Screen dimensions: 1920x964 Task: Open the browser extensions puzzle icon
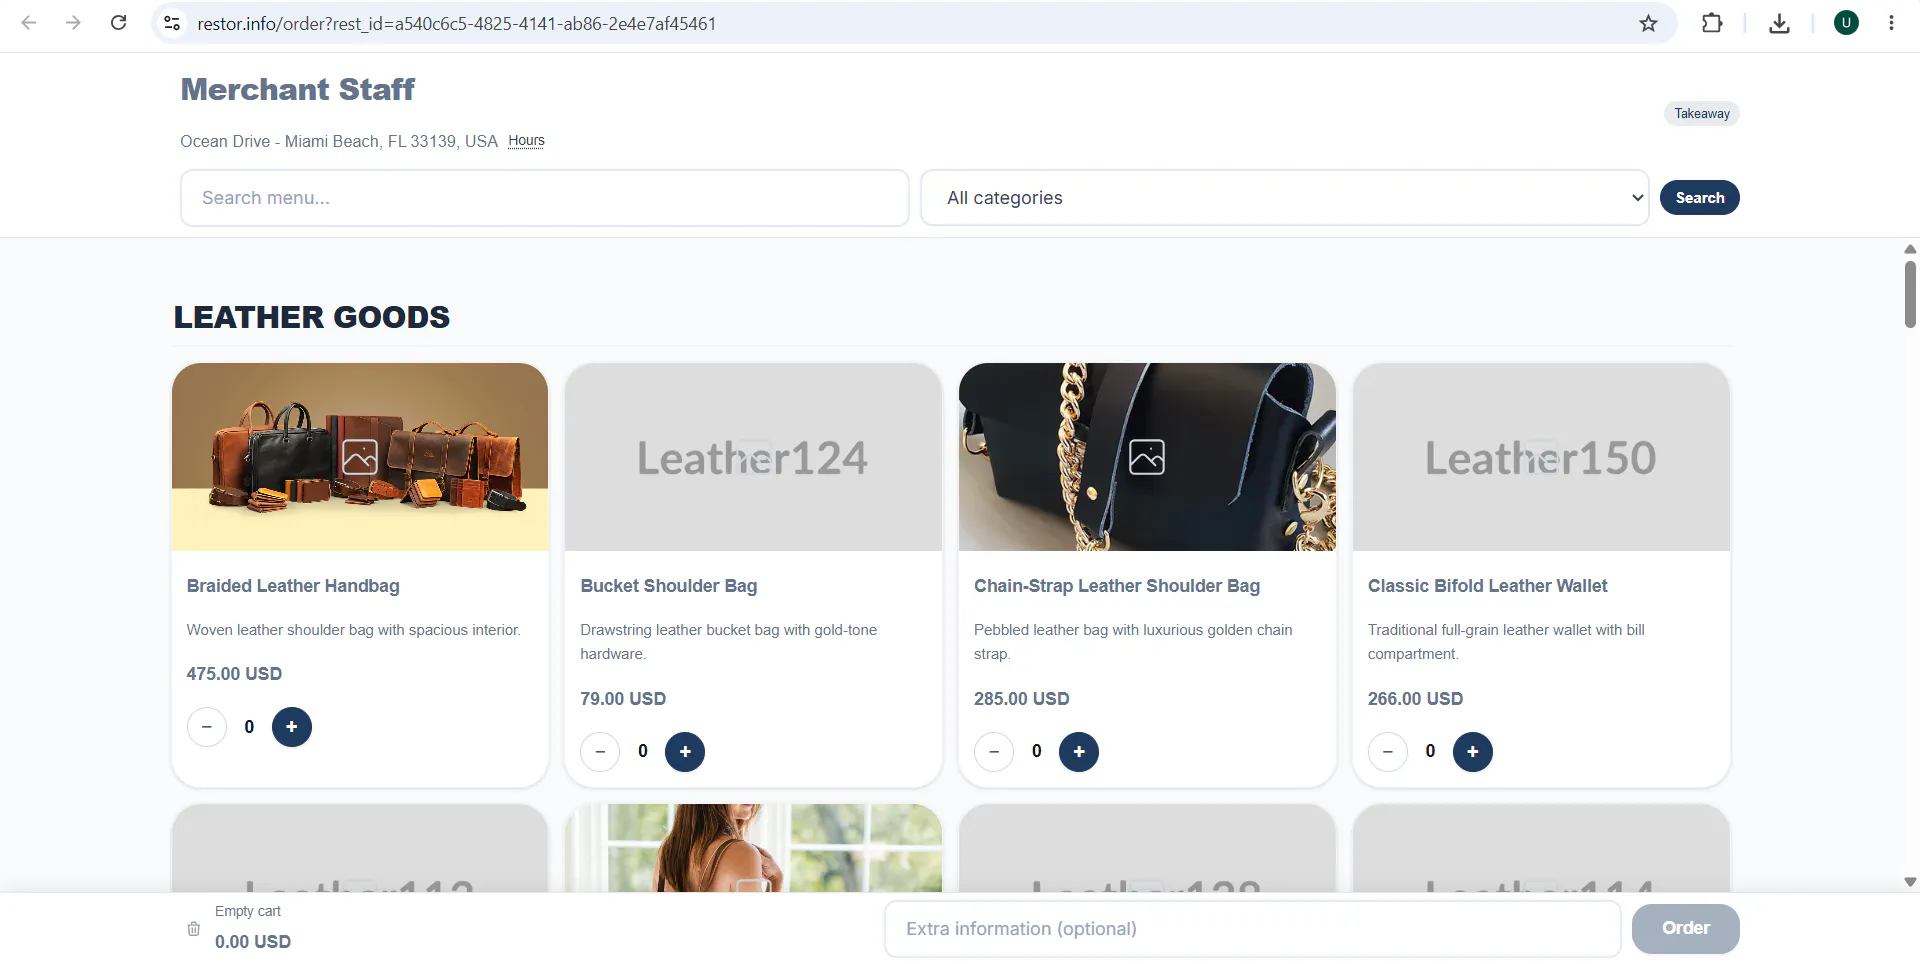(x=1712, y=23)
